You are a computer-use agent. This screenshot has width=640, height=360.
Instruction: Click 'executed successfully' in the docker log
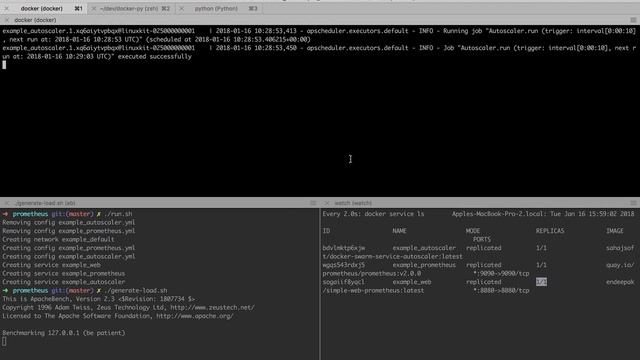(x=154, y=56)
